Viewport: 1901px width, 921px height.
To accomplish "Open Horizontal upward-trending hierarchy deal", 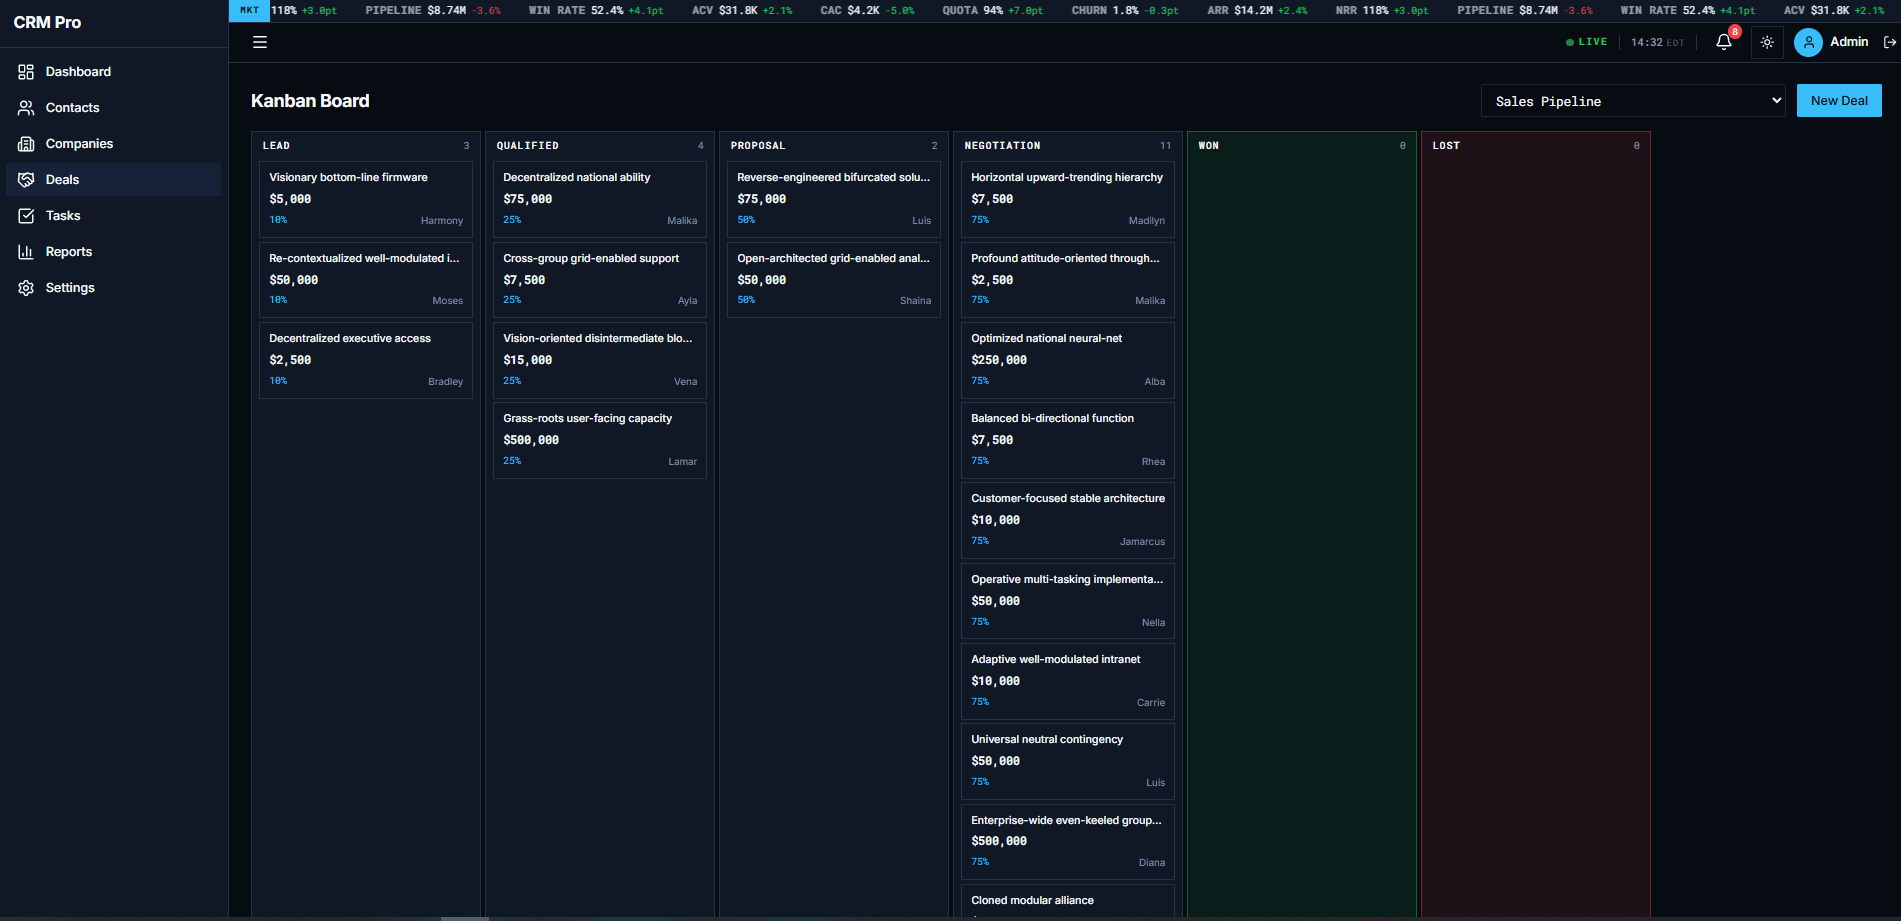I will pos(1068,199).
